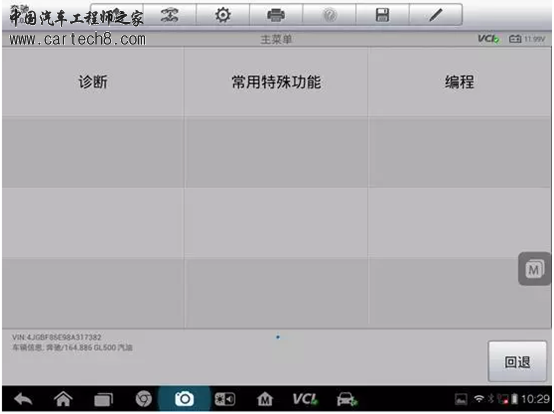Viewport: 554px width, 414px height.
Task: Select the 常用特殊功能 menu tile
Action: pos(276,82)
